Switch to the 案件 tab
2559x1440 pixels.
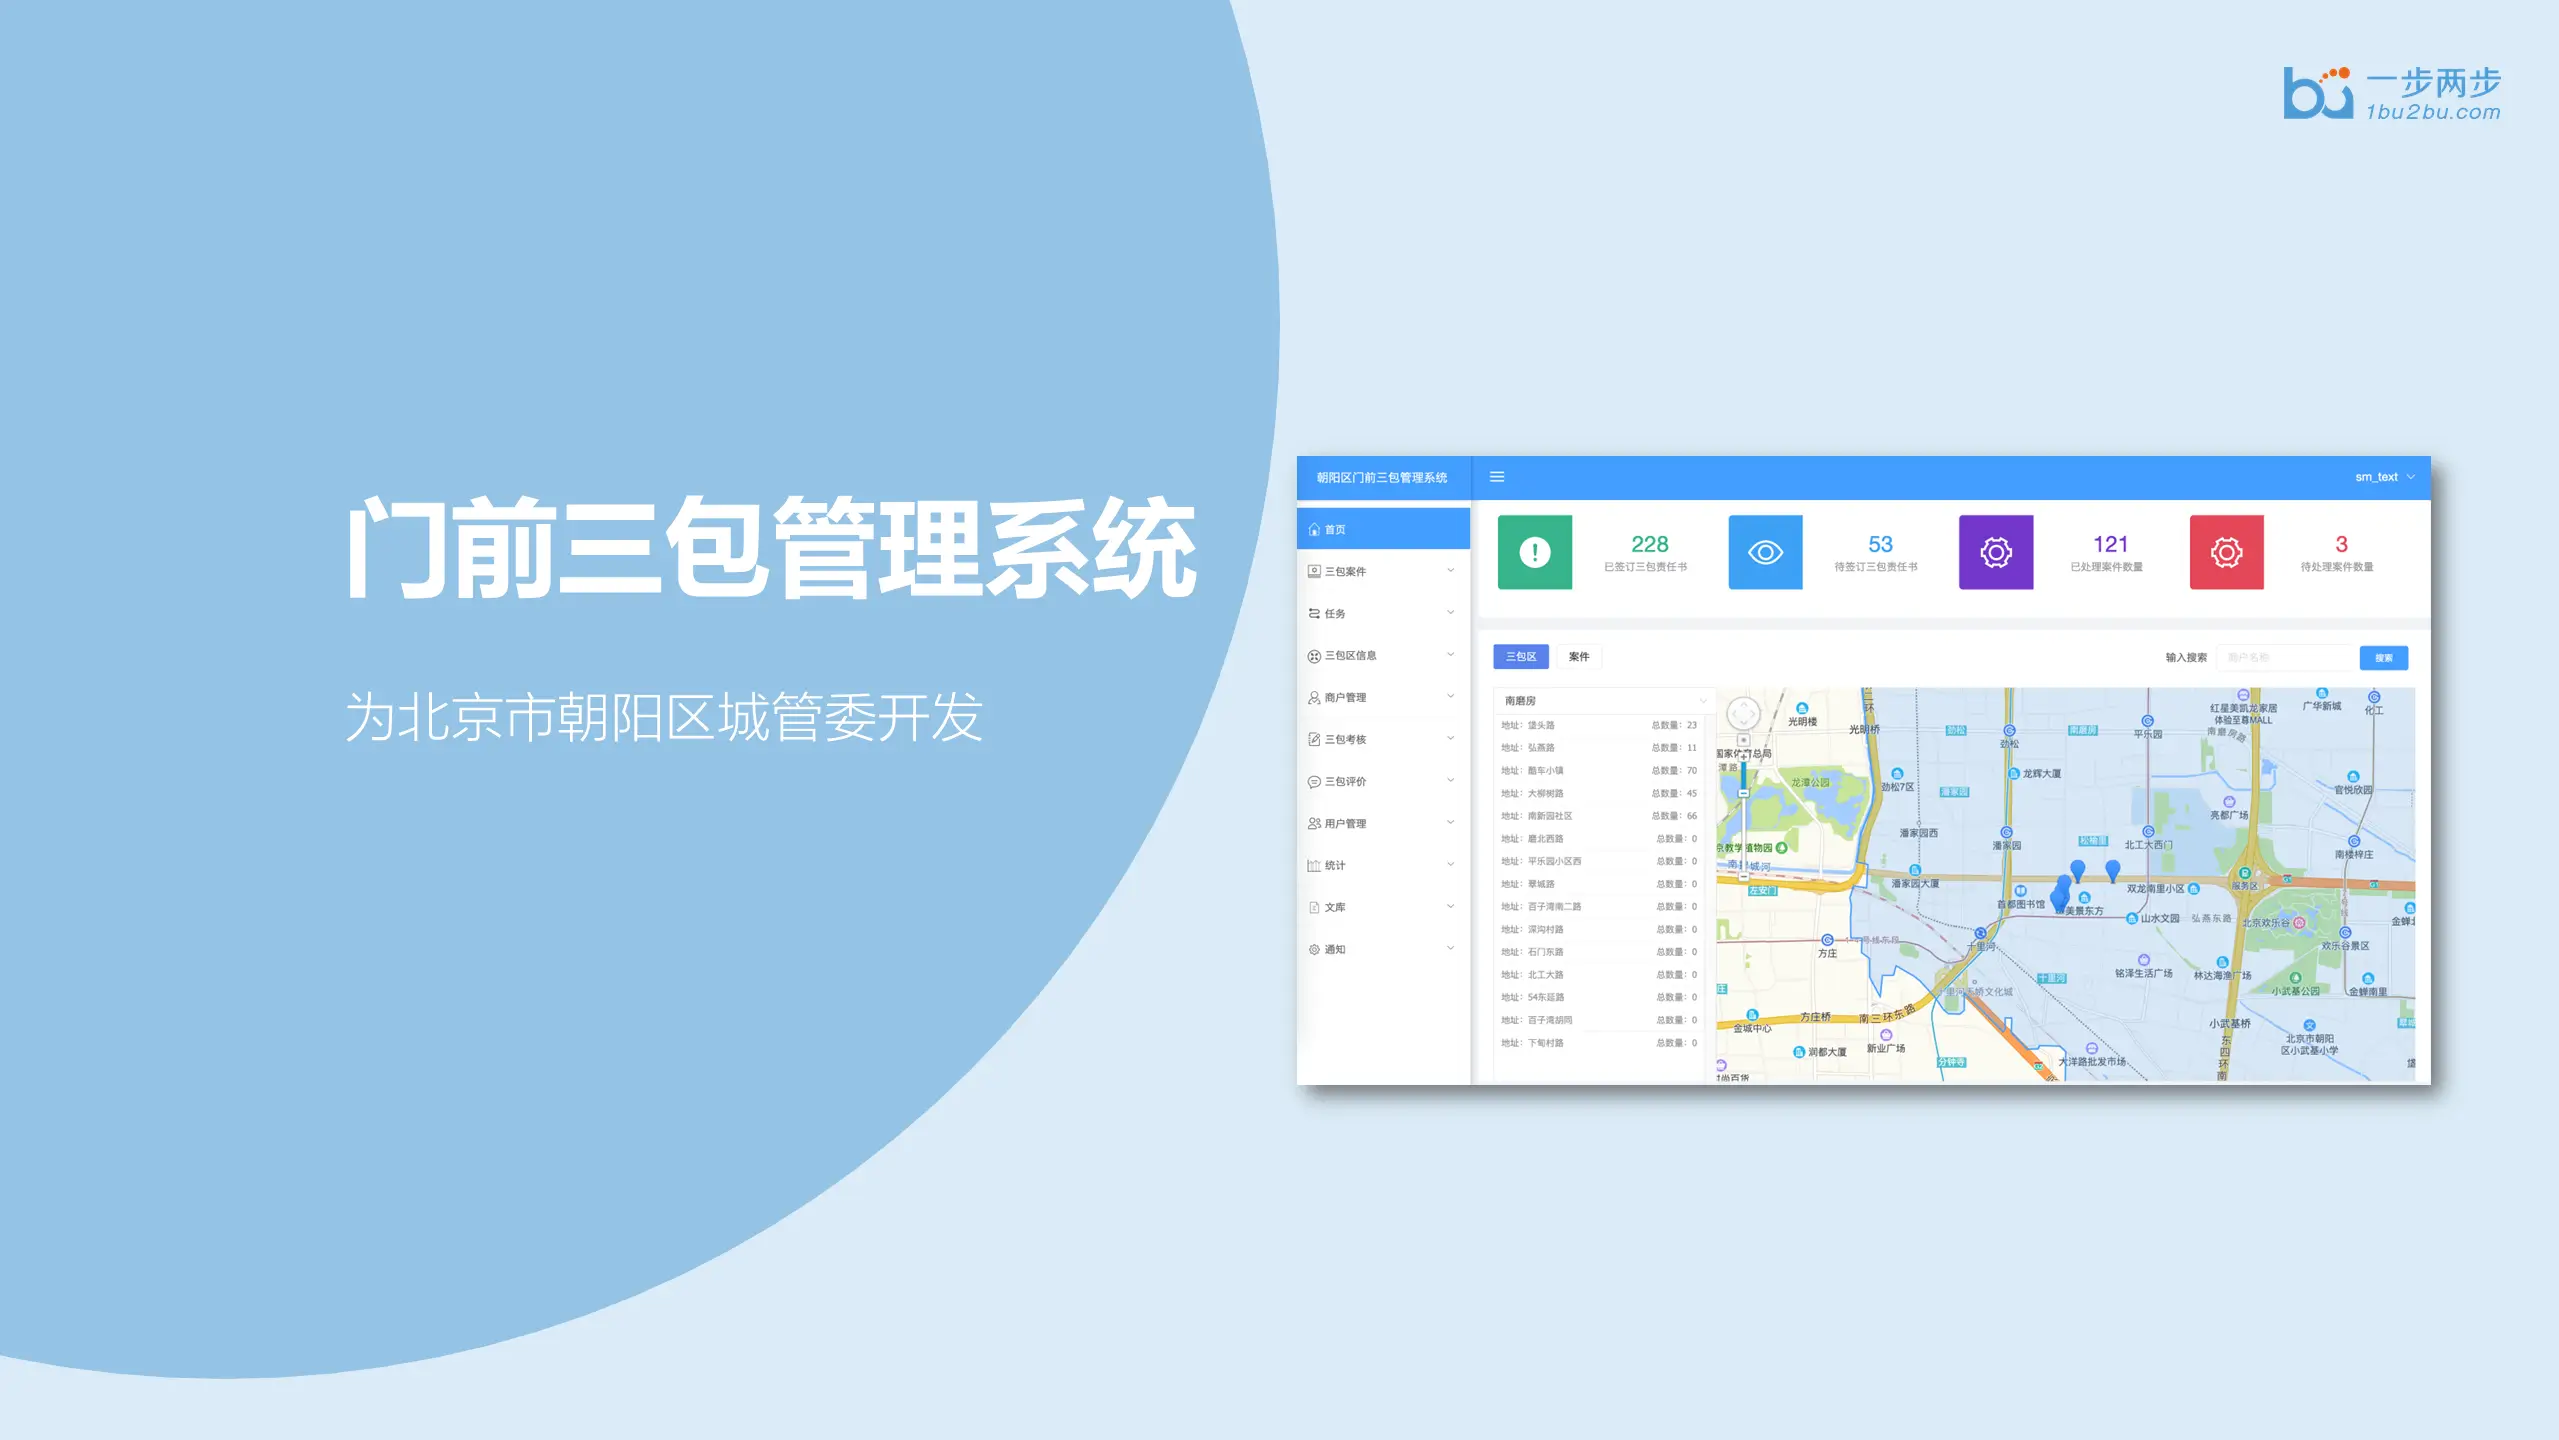[x=1578, y=657]
